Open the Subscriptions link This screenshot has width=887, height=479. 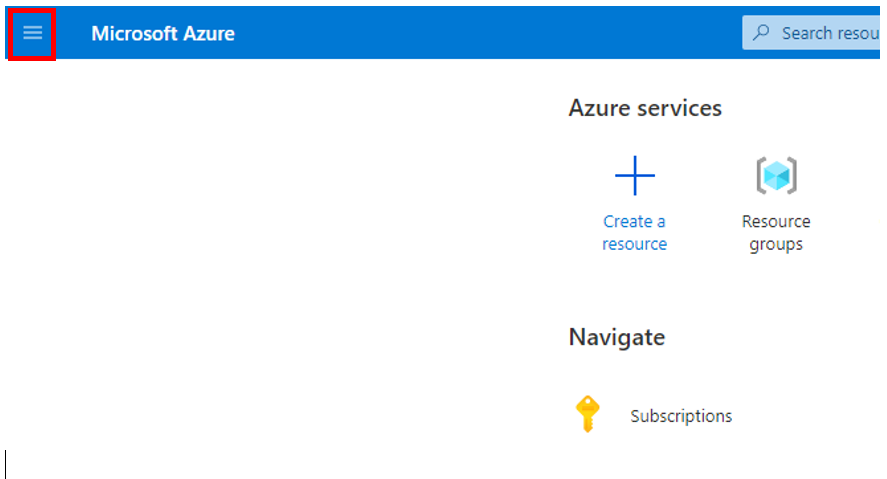click(x=681, y=416)
